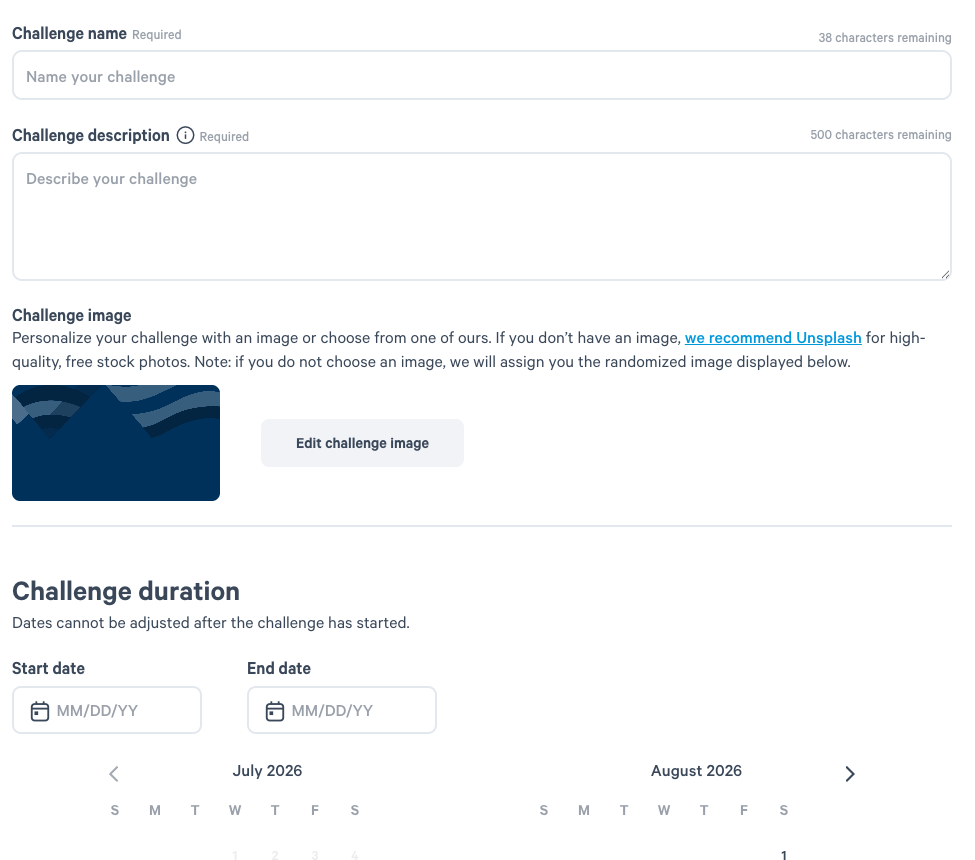Select July 2 in the calendar
Screen dimensions: 975x860
point(275,855)
